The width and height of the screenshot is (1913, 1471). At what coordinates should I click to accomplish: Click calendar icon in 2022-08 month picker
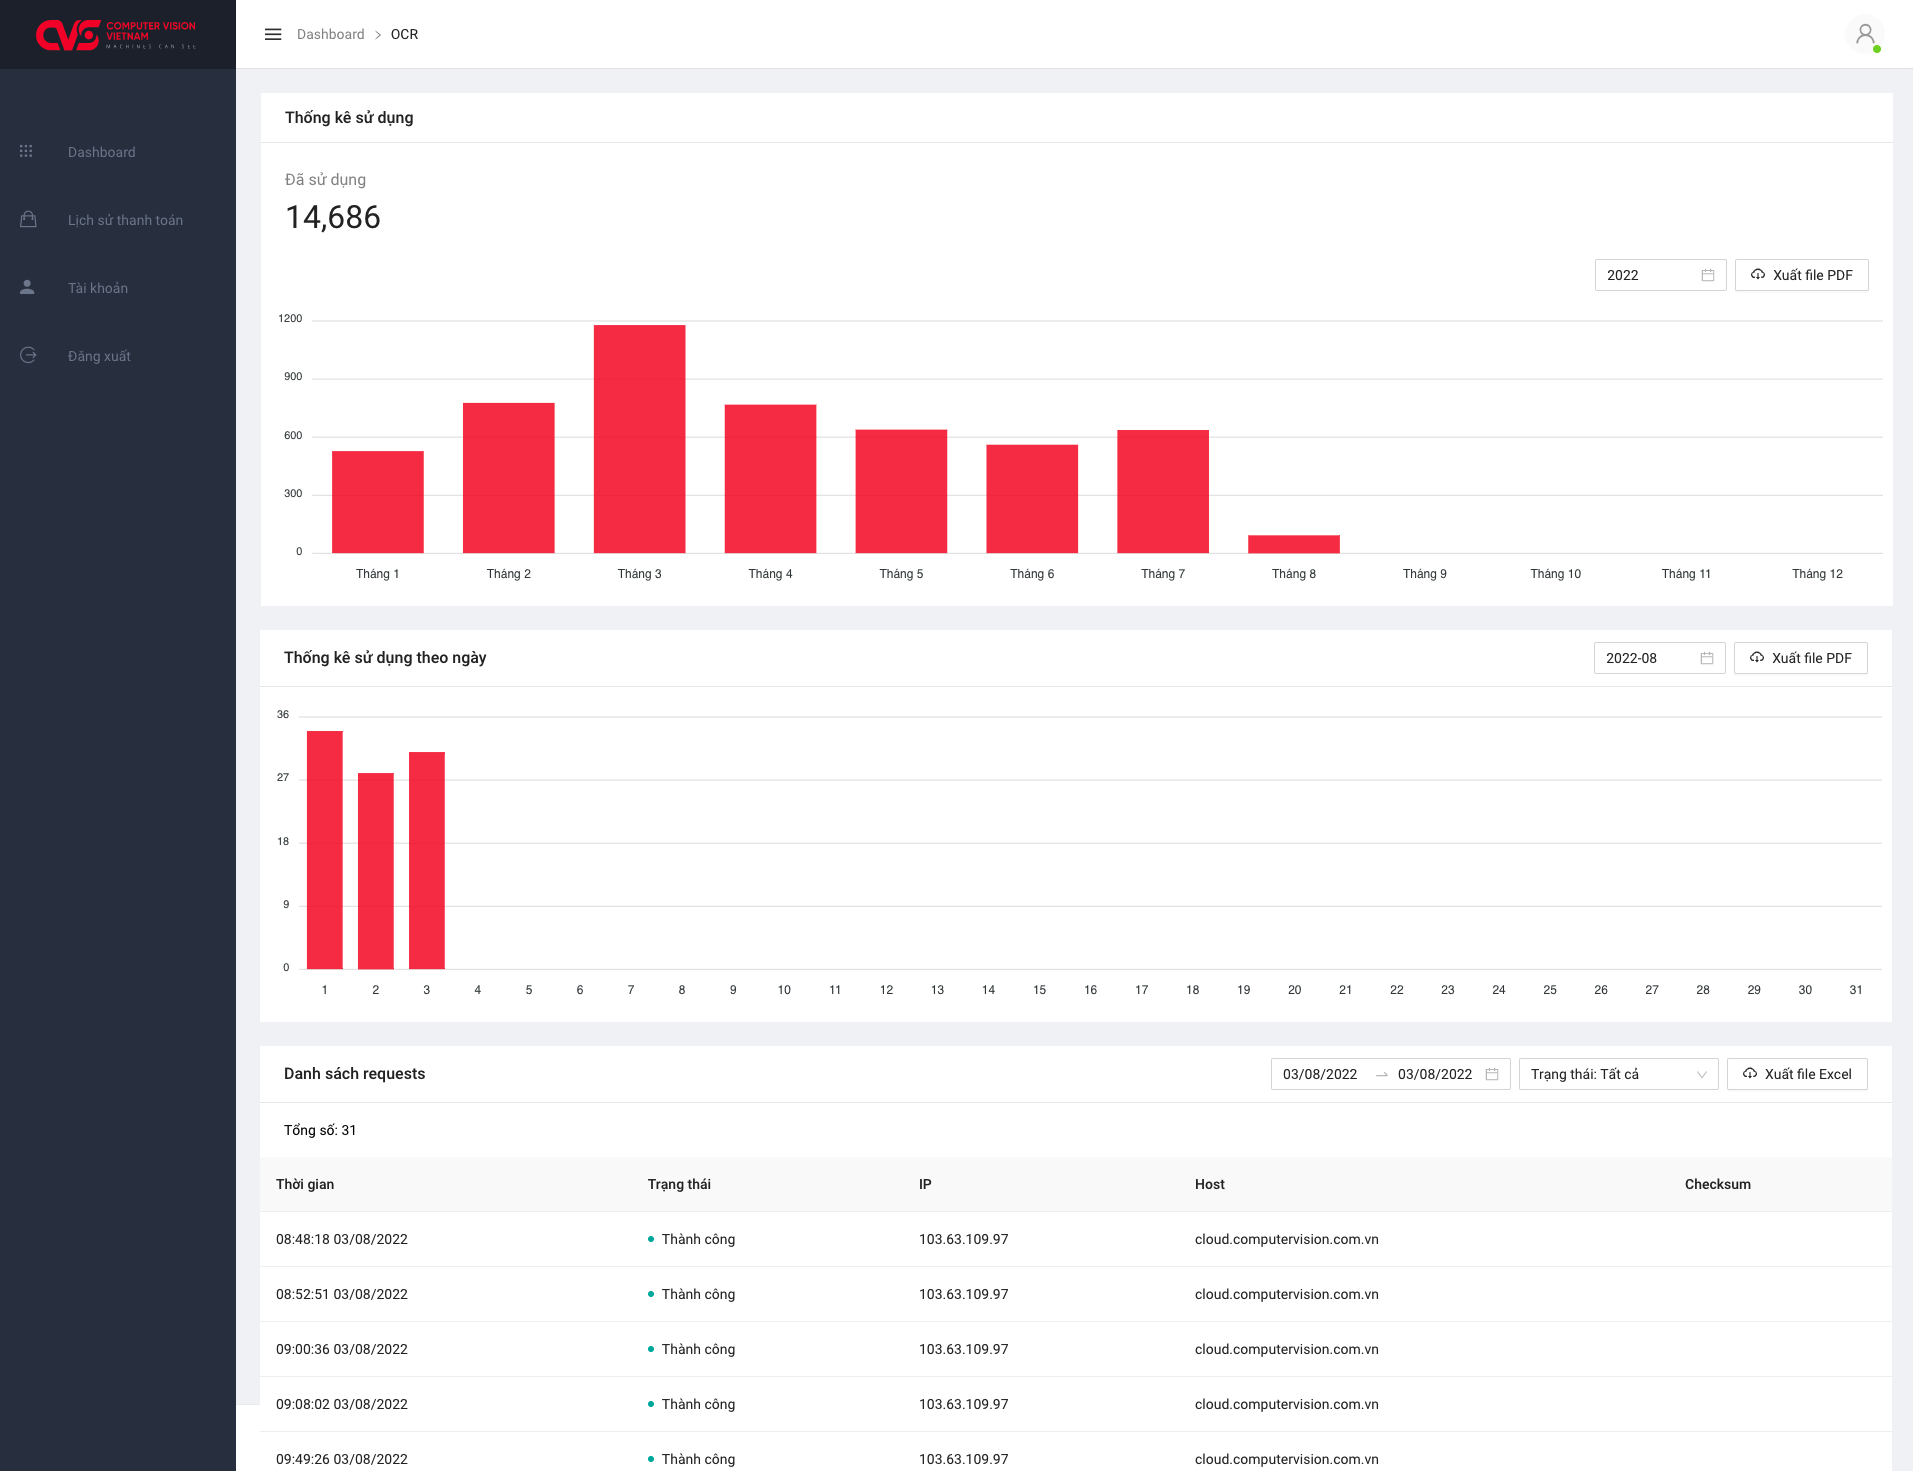click(x=1707, y=658)
